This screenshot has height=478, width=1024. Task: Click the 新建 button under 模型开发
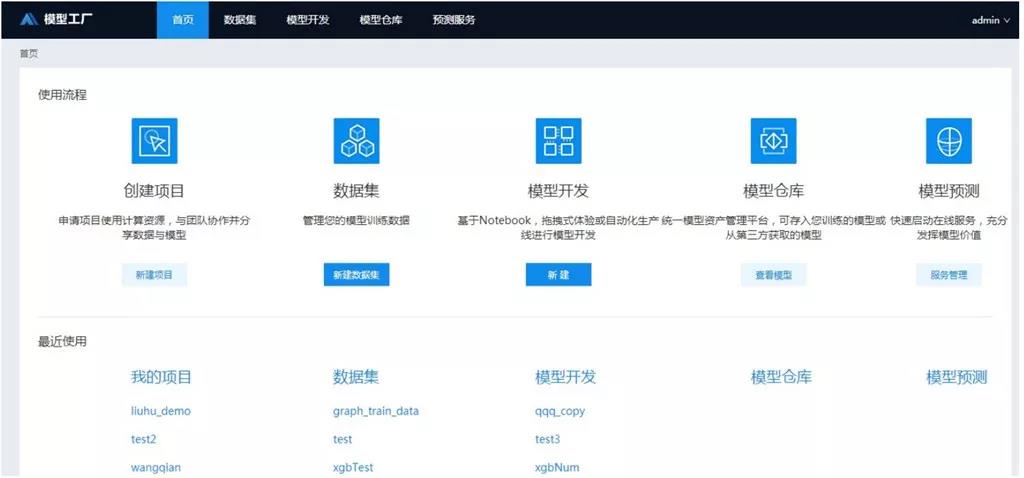click(558, 275)
